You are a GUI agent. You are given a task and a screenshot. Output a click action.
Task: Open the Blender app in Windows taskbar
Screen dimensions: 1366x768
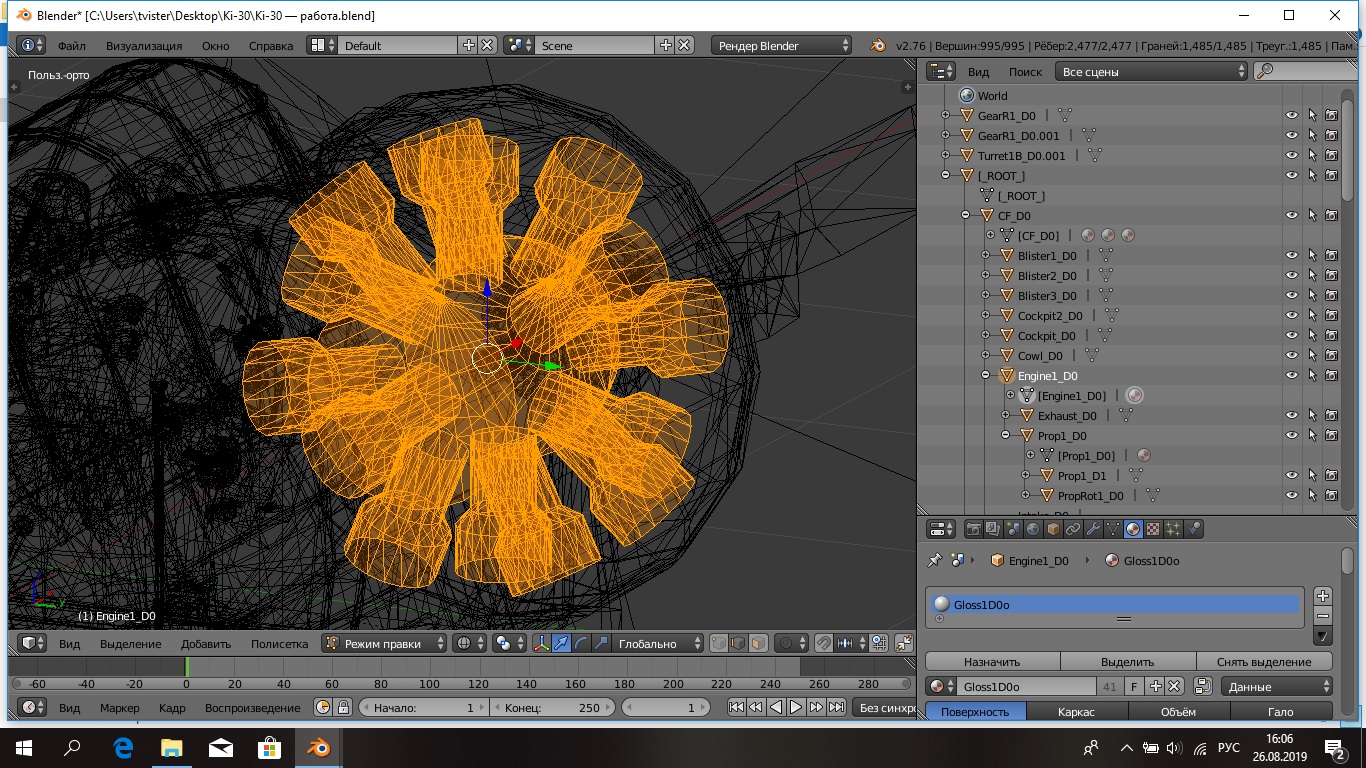(319, 747)
